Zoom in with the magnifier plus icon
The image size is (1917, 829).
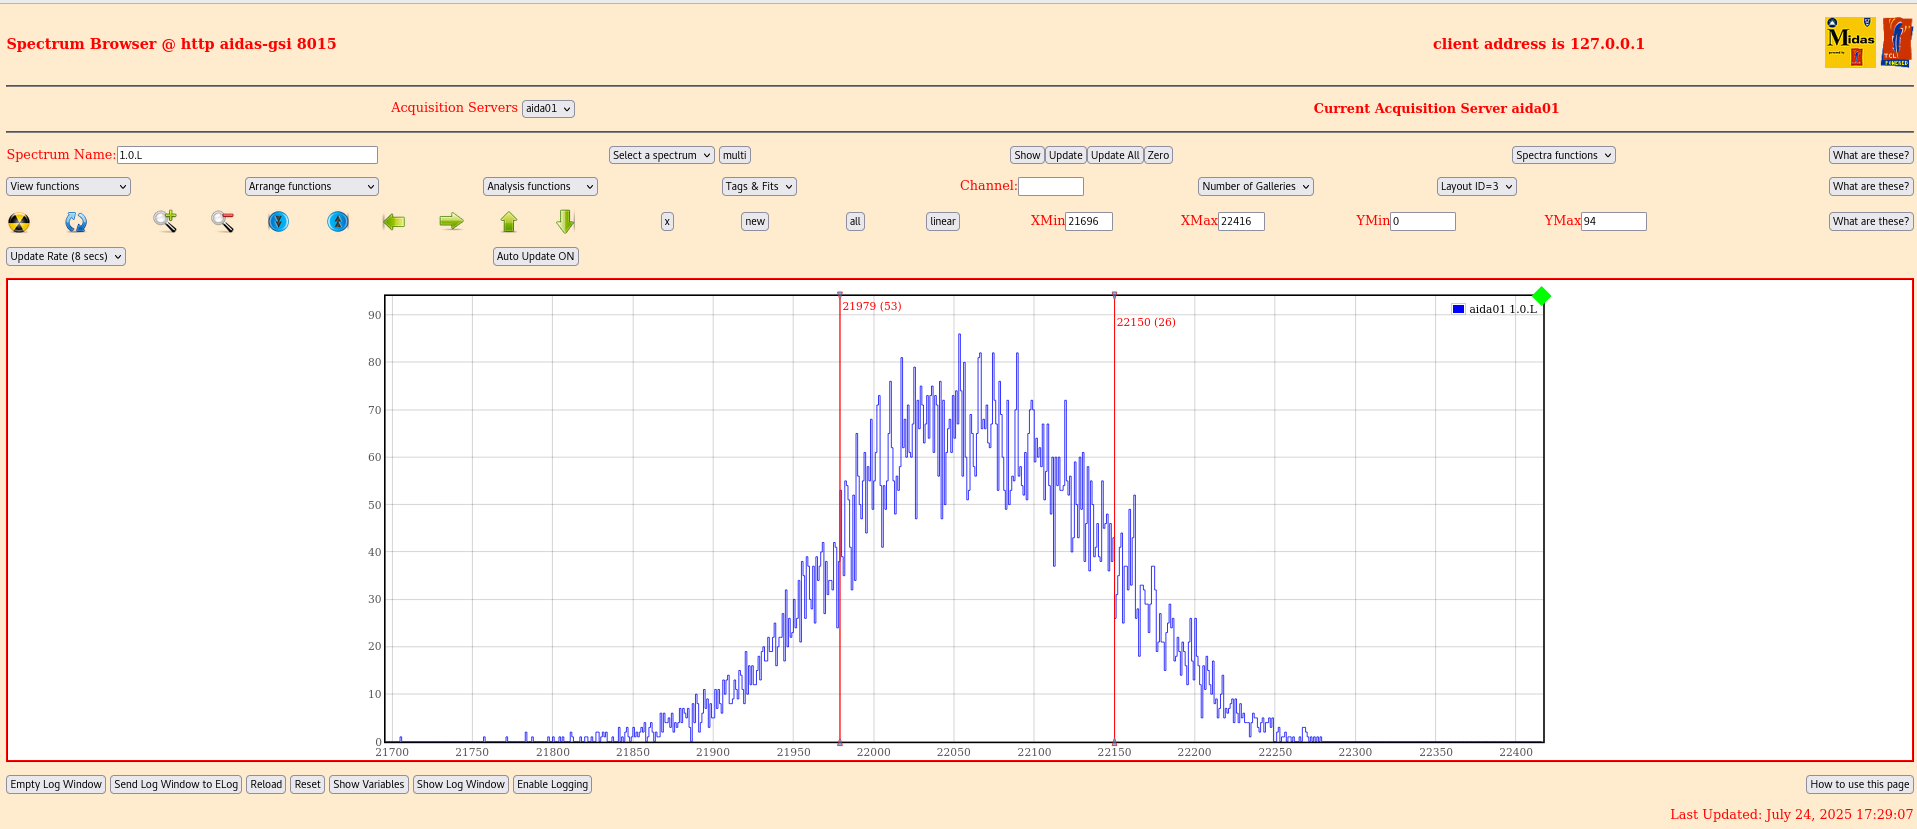tap(165, 221)
